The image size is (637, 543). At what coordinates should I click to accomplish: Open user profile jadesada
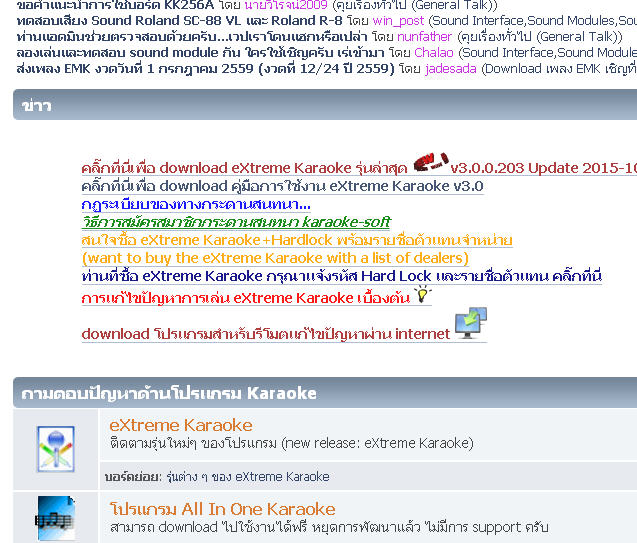pyautogui.click(x=451, y=69)
